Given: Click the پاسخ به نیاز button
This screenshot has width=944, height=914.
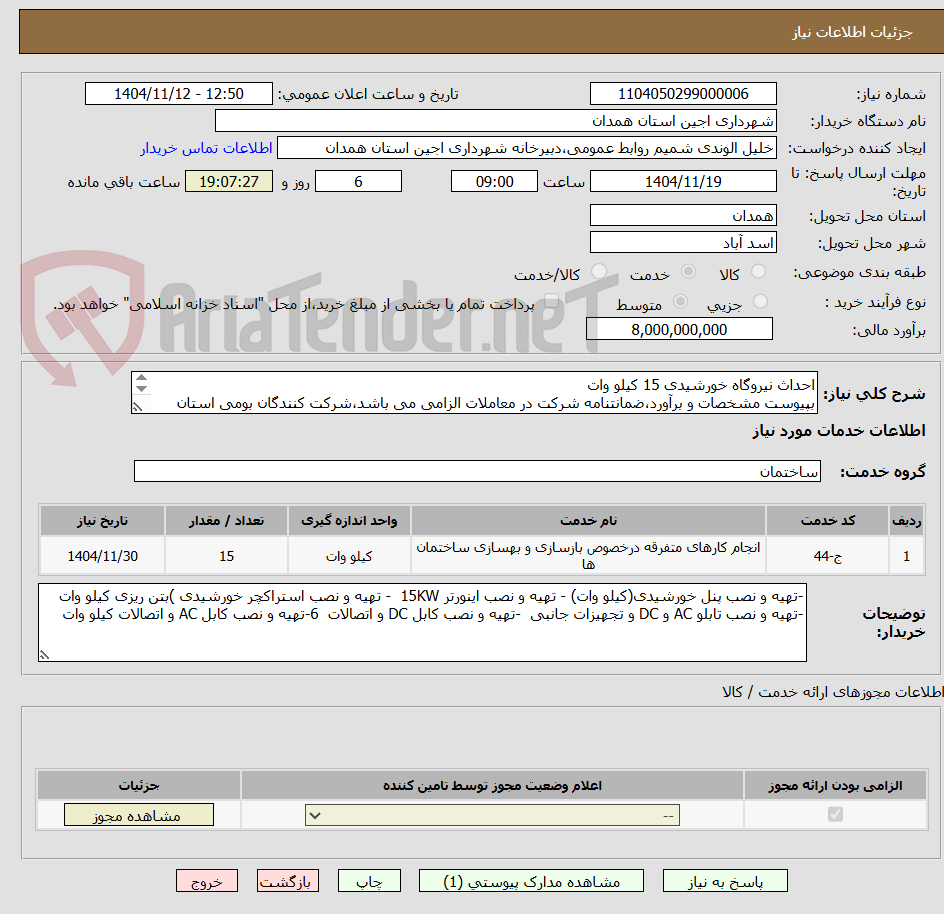Looking at the screenshot, I should 725,881.
